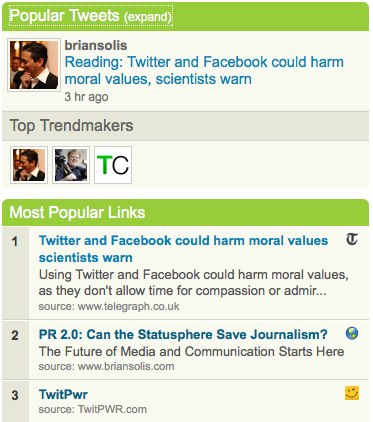373x422 pixels.
Task: Open briansolis avatar in Popular Tweets
Action: coord(34,65)
